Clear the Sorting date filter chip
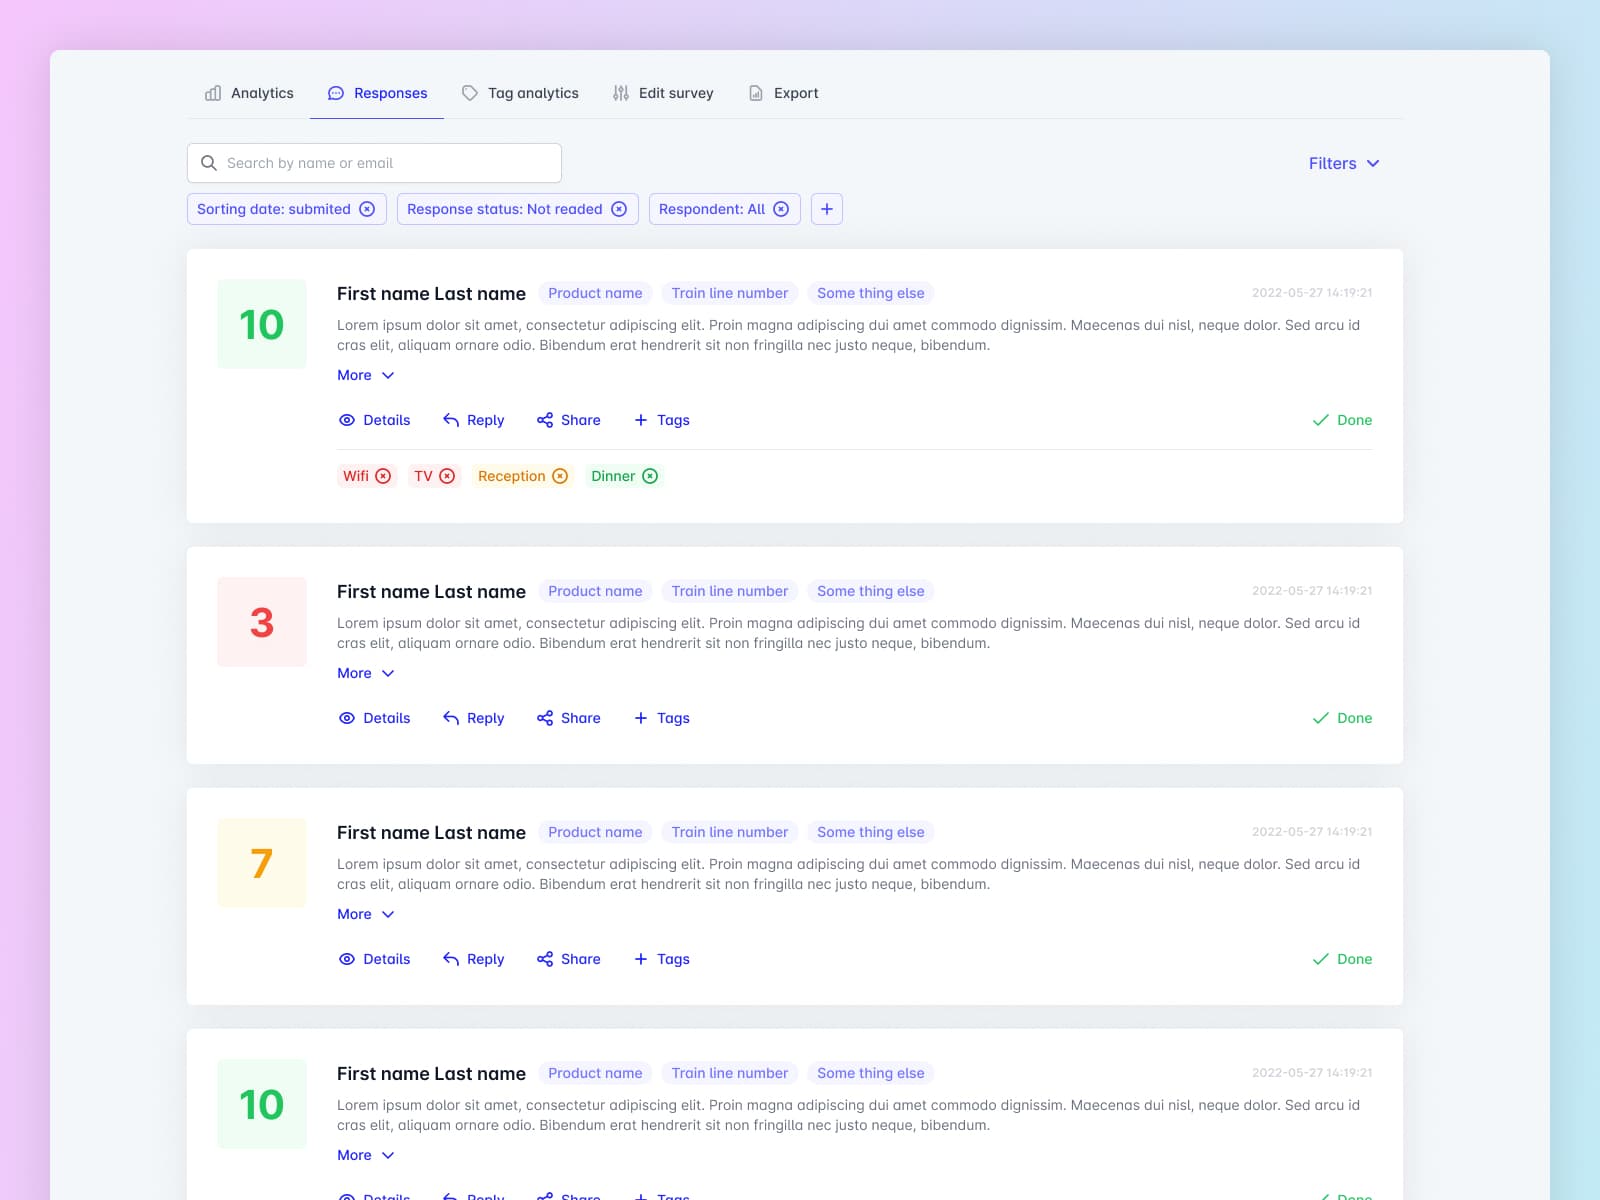Viewport: 1600px width, 1200px height. (x=367, y=209)
